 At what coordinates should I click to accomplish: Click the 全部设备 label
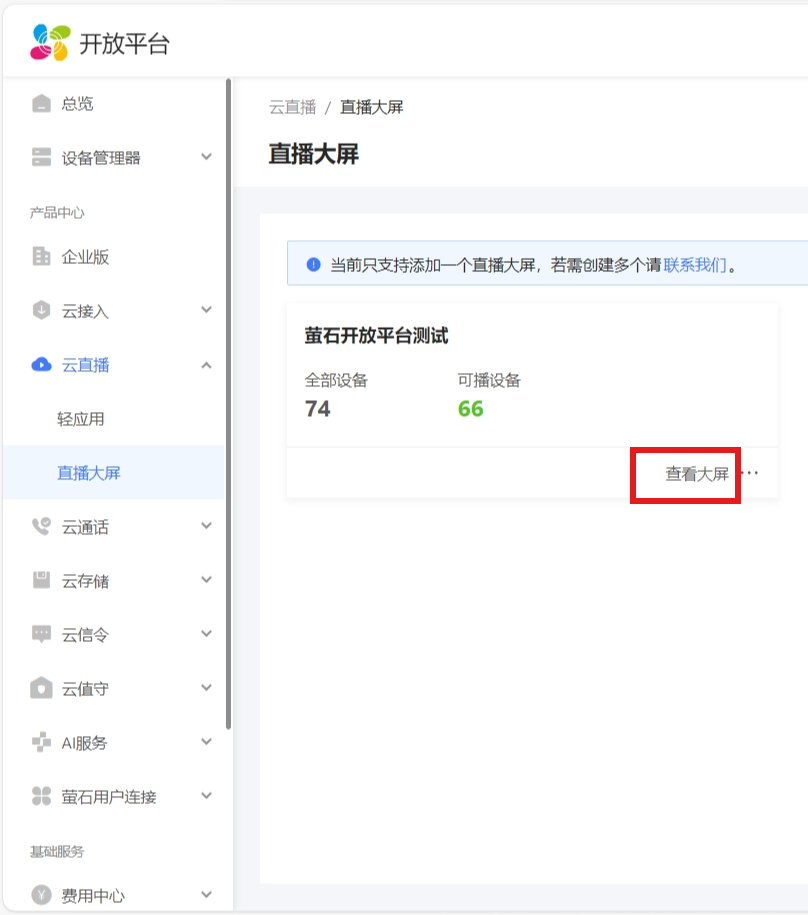click(x=336, y=380)
